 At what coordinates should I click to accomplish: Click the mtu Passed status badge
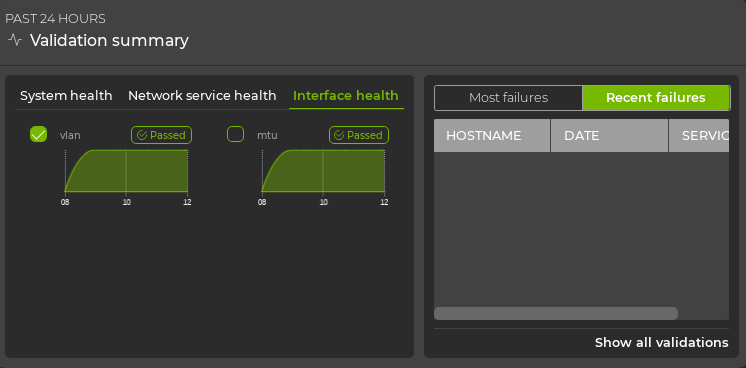point(359,135)
